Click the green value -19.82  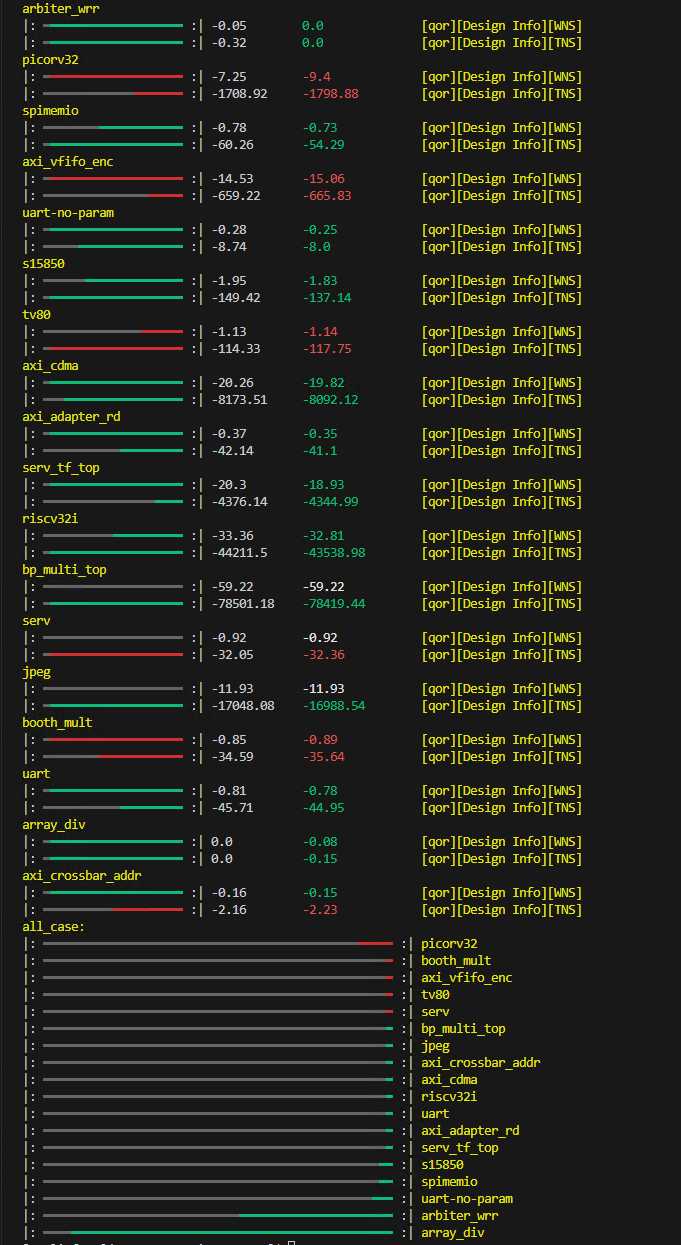coord(323,383)
